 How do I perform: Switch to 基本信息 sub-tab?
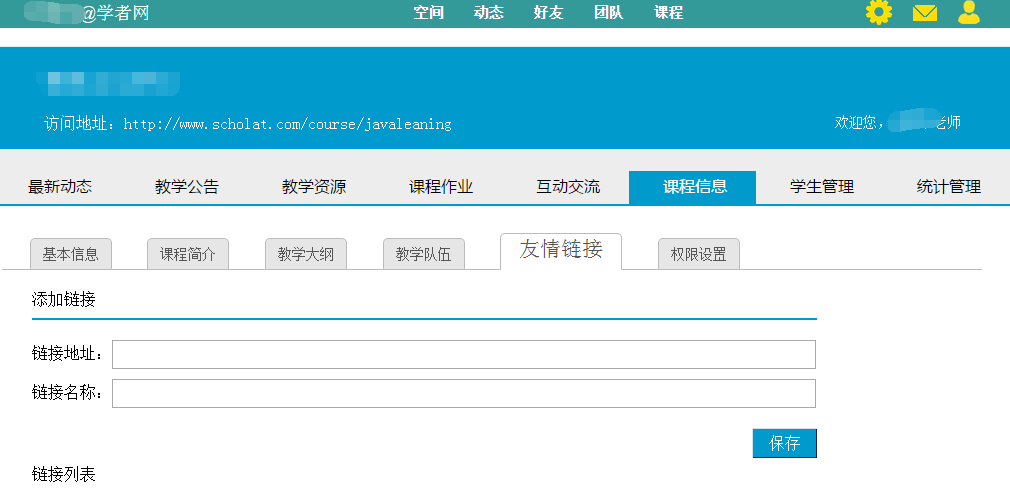tap(71, 254)
